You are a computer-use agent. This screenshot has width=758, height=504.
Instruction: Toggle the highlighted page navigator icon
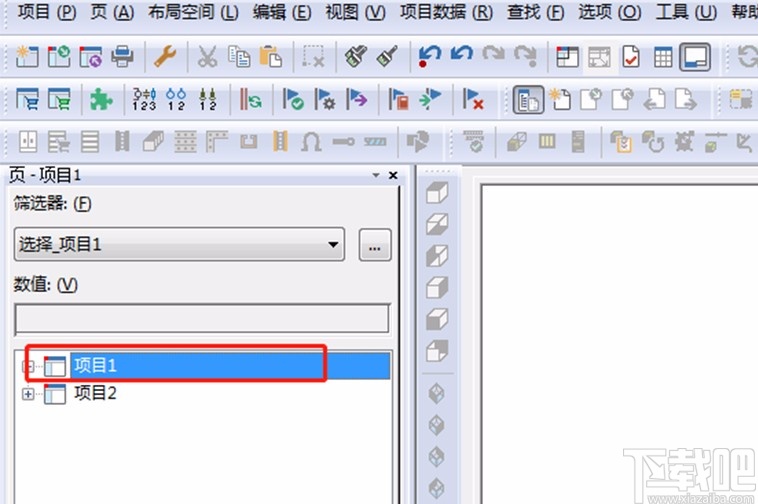tap(528, 100)
